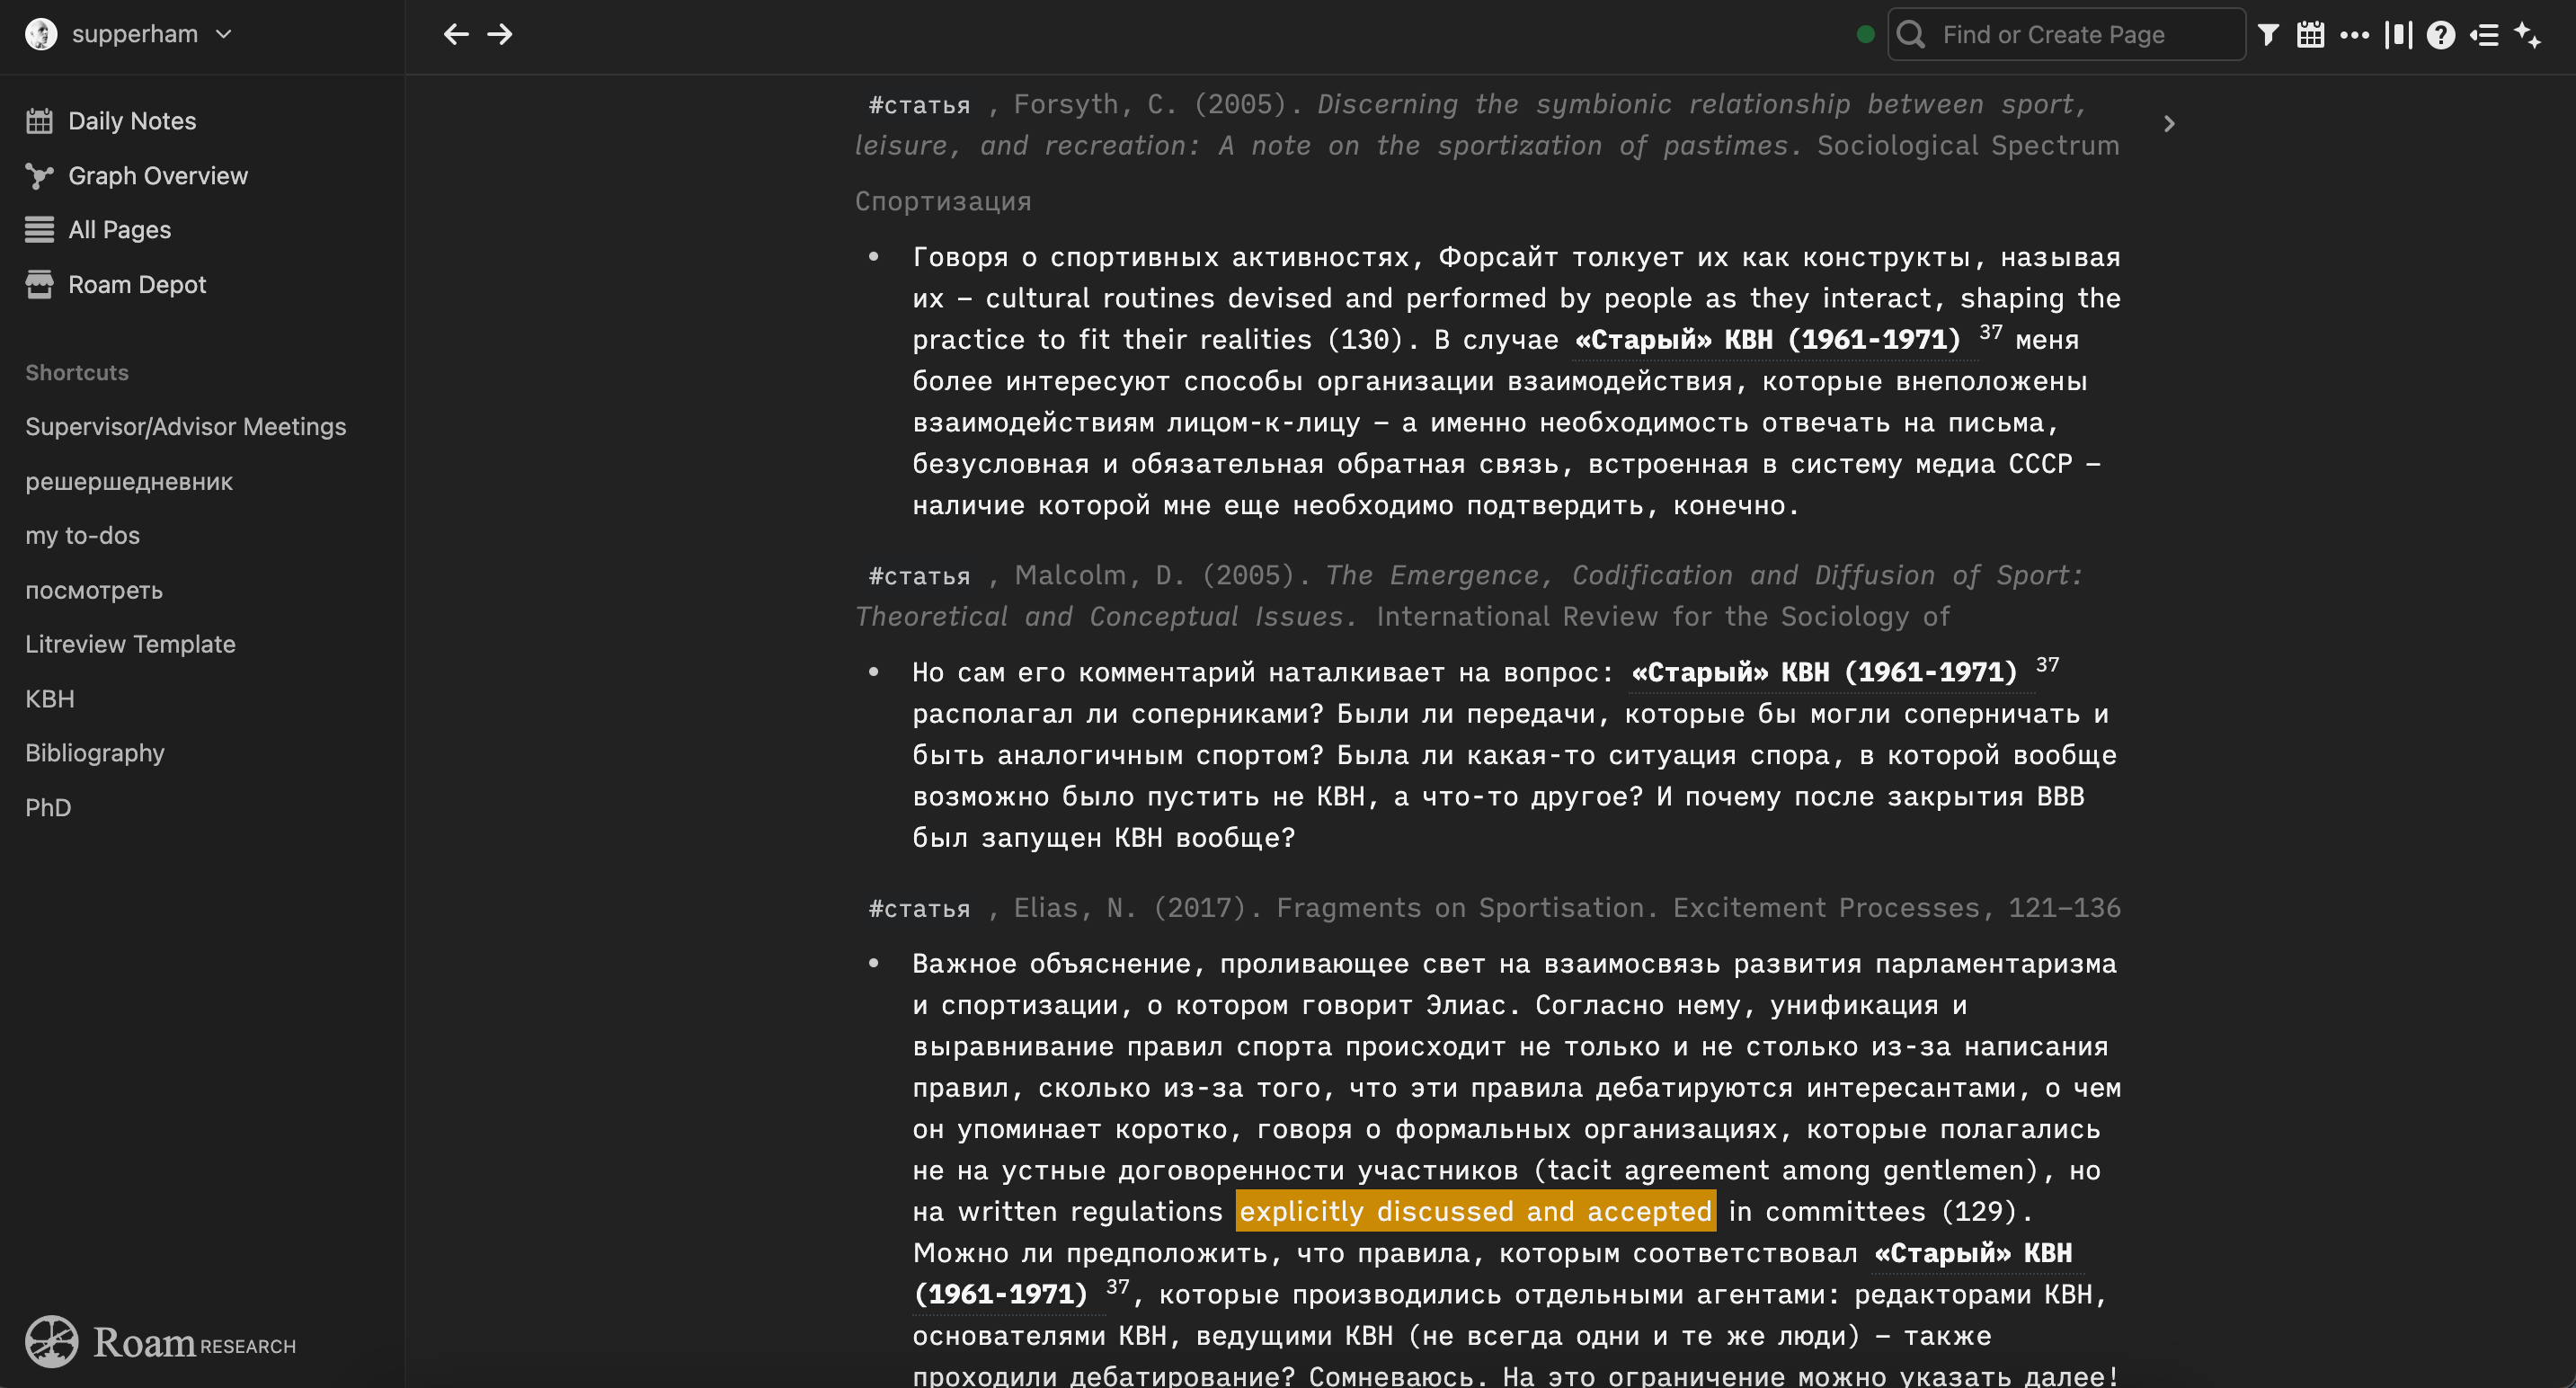This screenshot has height=1388, width=2576.
Task: Open the Litreview Template shortcut
Action: pyautogui.click(x=130, y=644)
